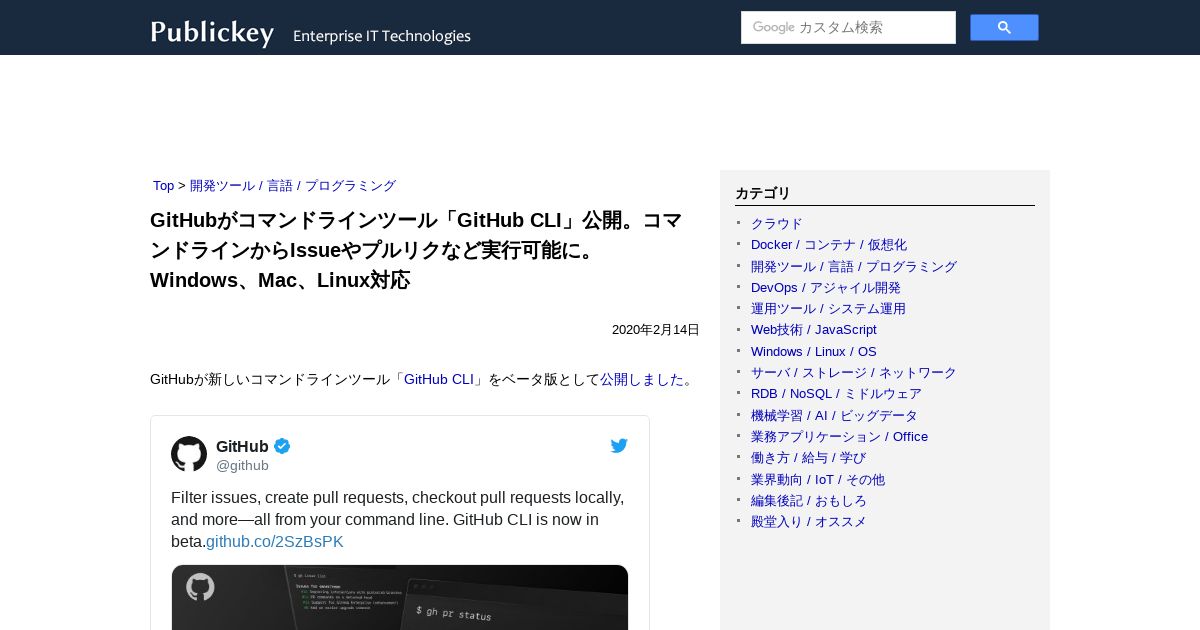Follow the 公開しました link
1200x630 pixels.
(641, 380)
